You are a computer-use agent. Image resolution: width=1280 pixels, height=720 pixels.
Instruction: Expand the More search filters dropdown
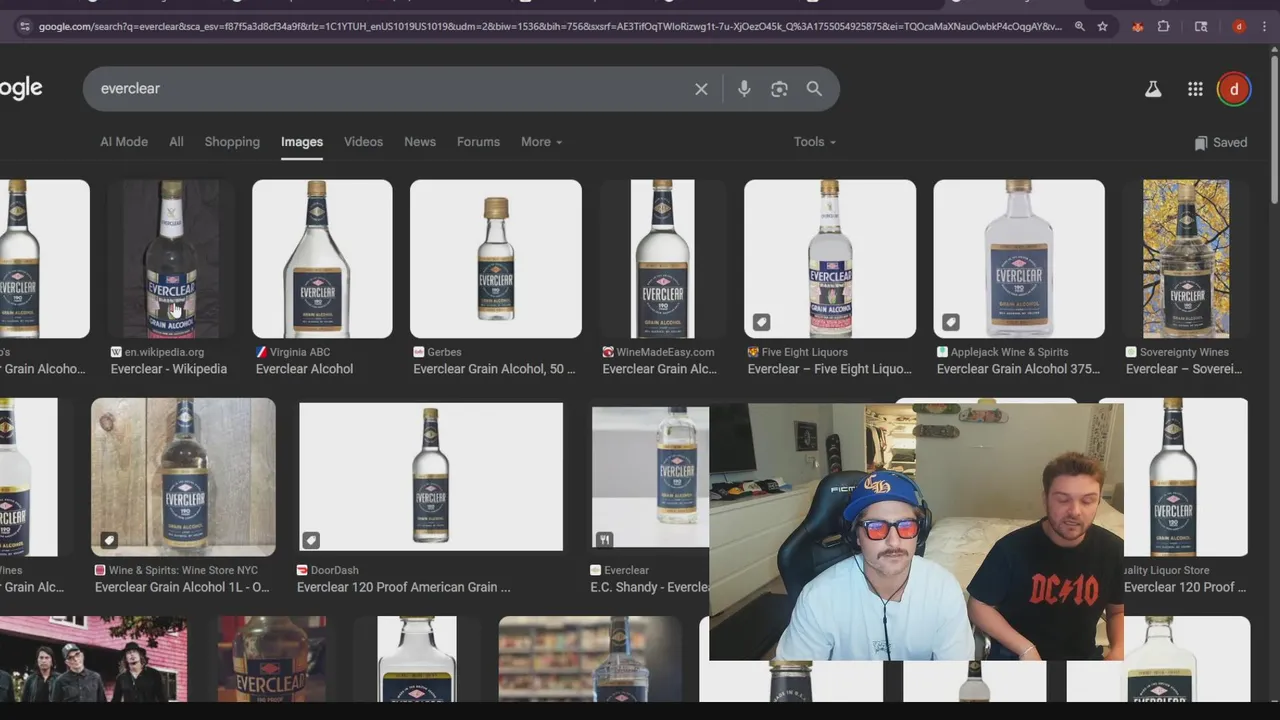(x=541, y=142)
